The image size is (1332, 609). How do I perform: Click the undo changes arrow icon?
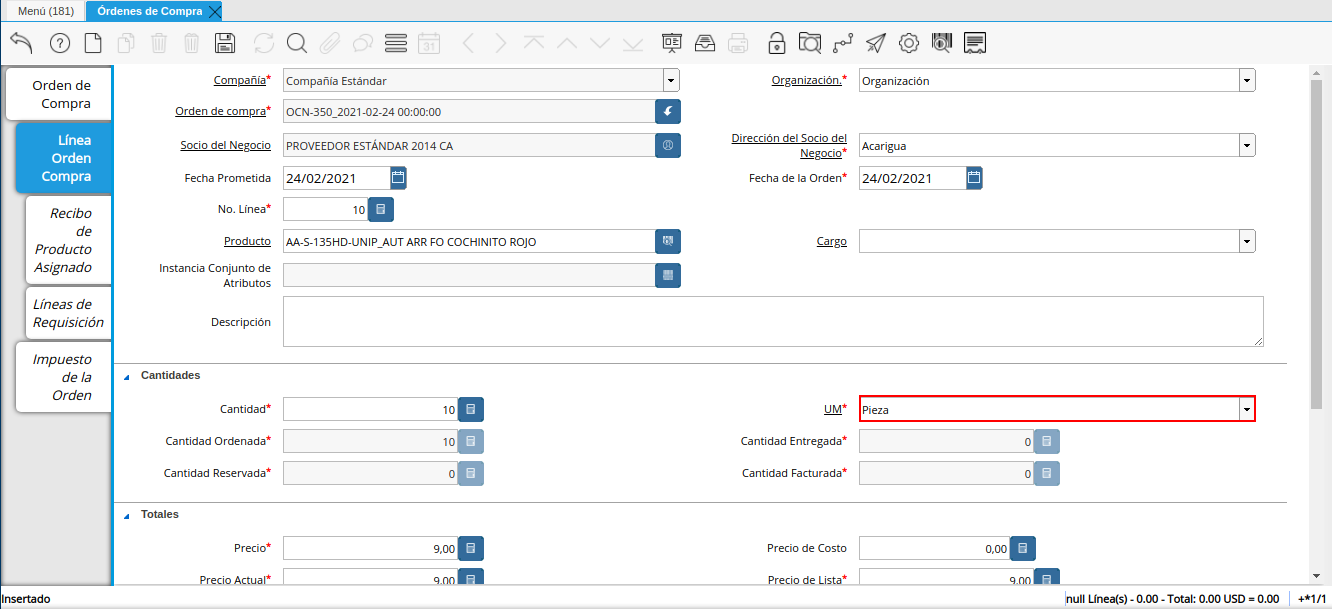21,43
